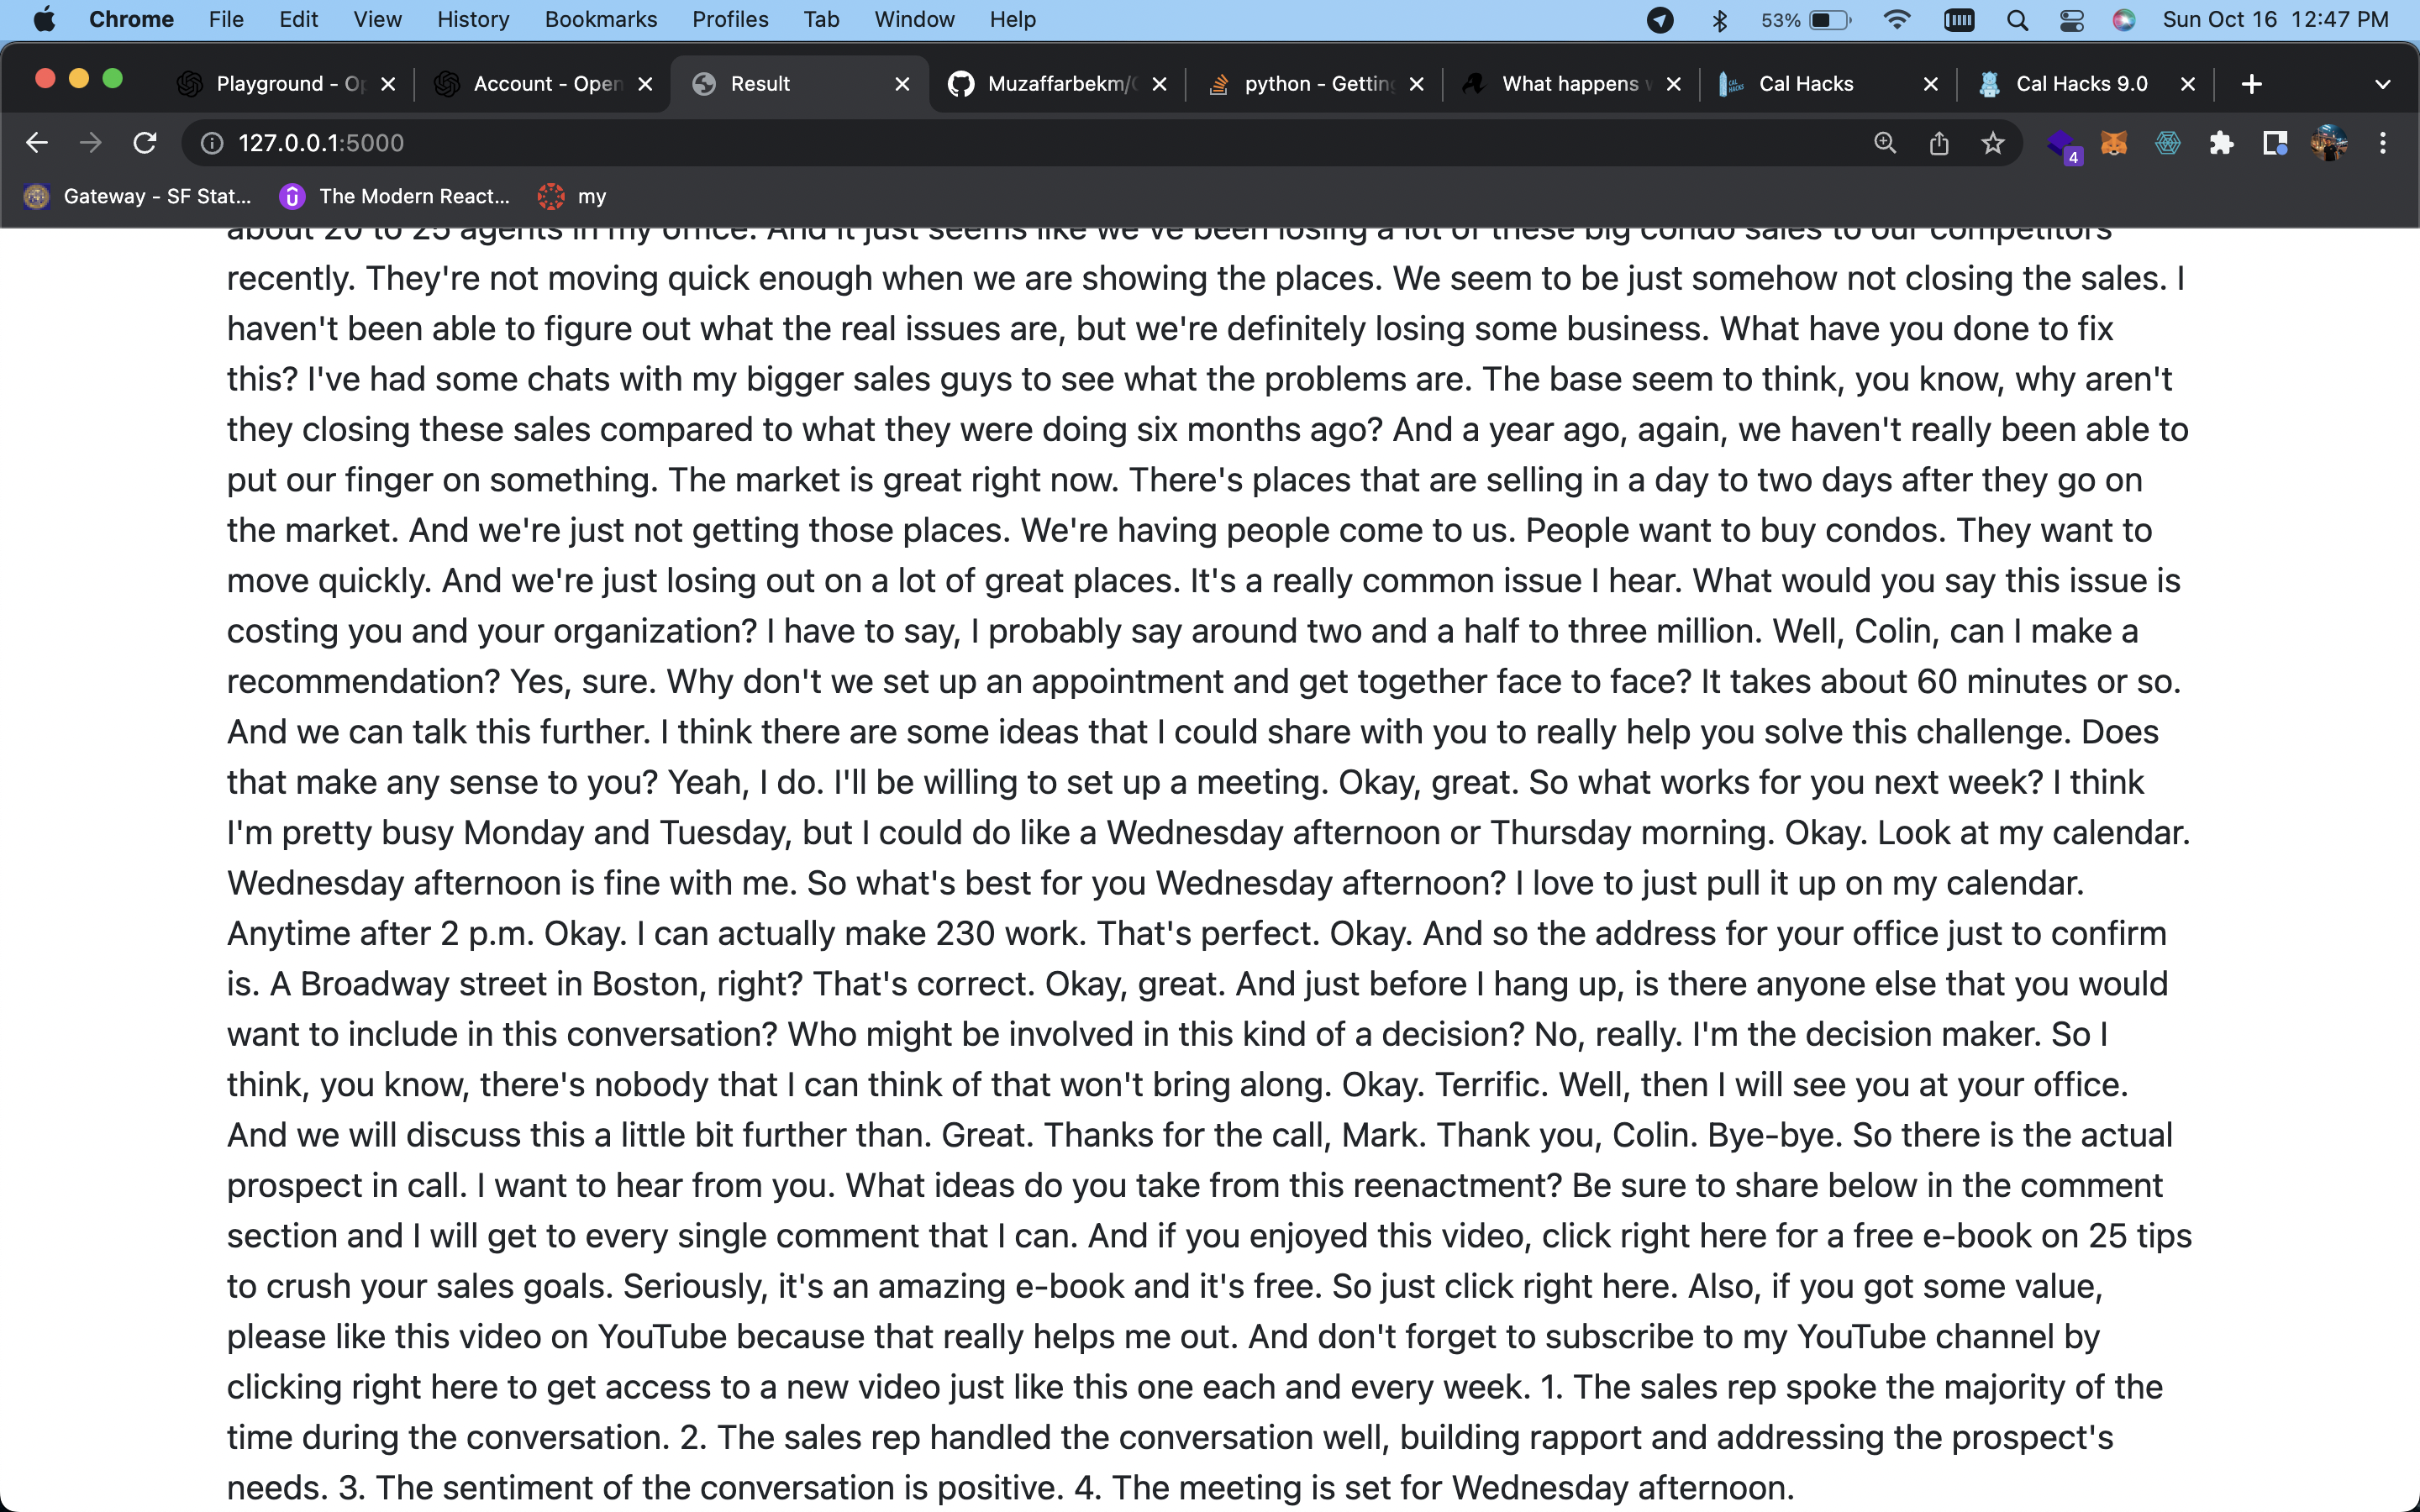Expand the tab search chevron

coord(2382,84)
